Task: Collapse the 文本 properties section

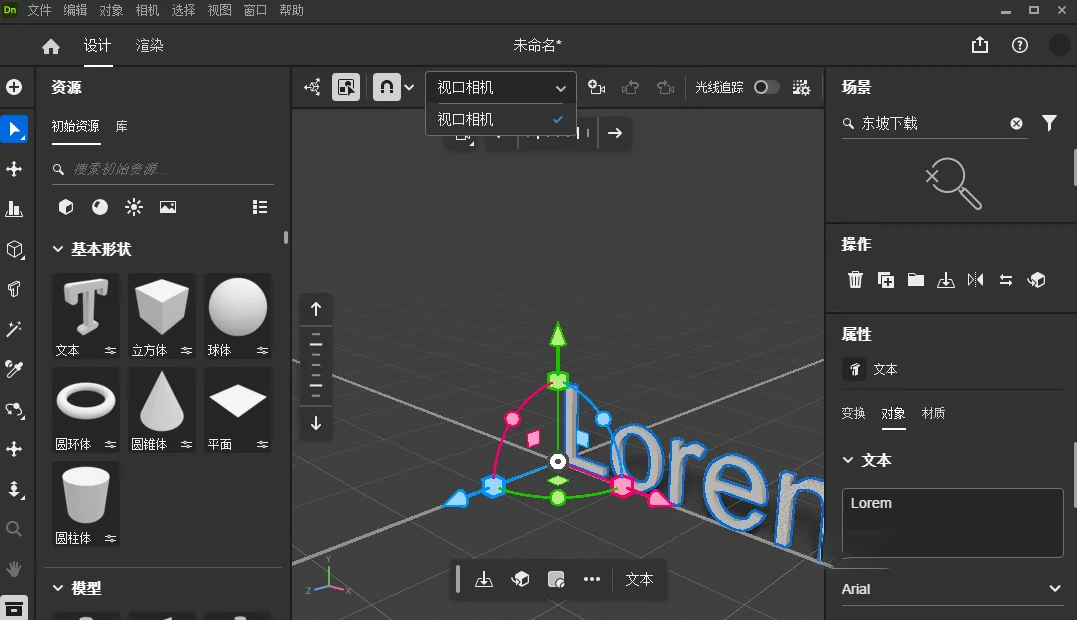Action: [x=848, y=460]
